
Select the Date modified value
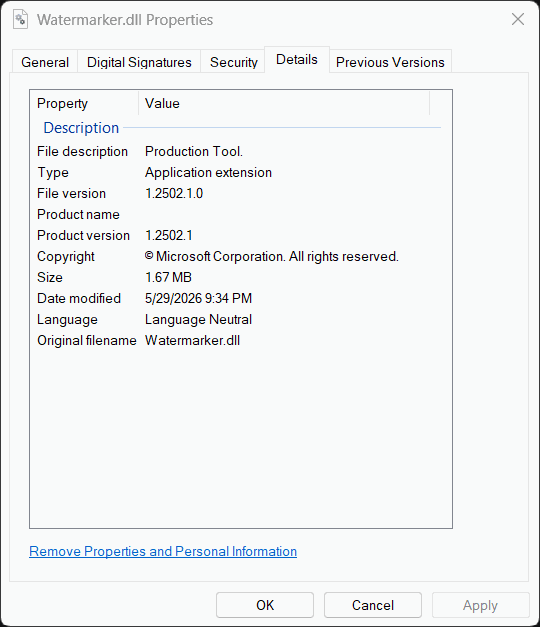(198, 299)
